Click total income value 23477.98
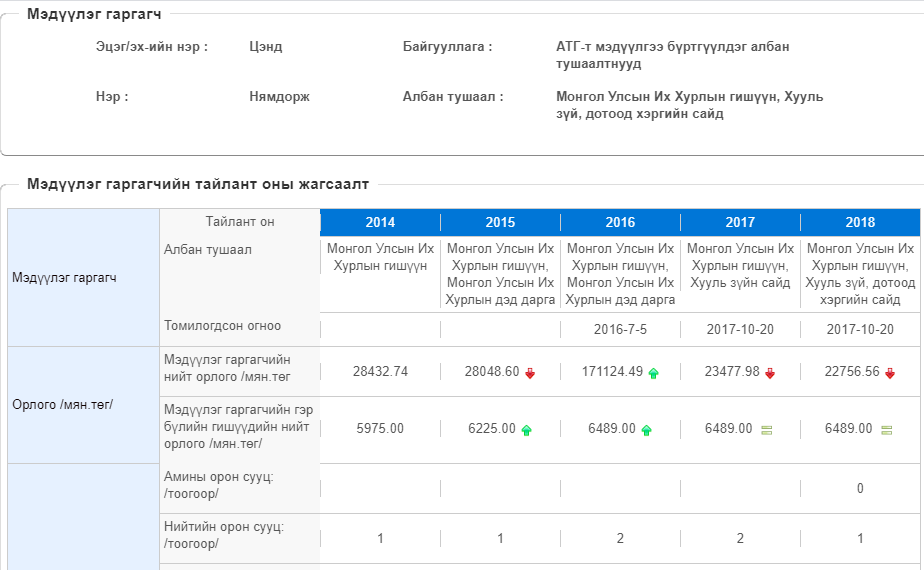This screenshot has height=570, width=924. [x=732, y=371]
